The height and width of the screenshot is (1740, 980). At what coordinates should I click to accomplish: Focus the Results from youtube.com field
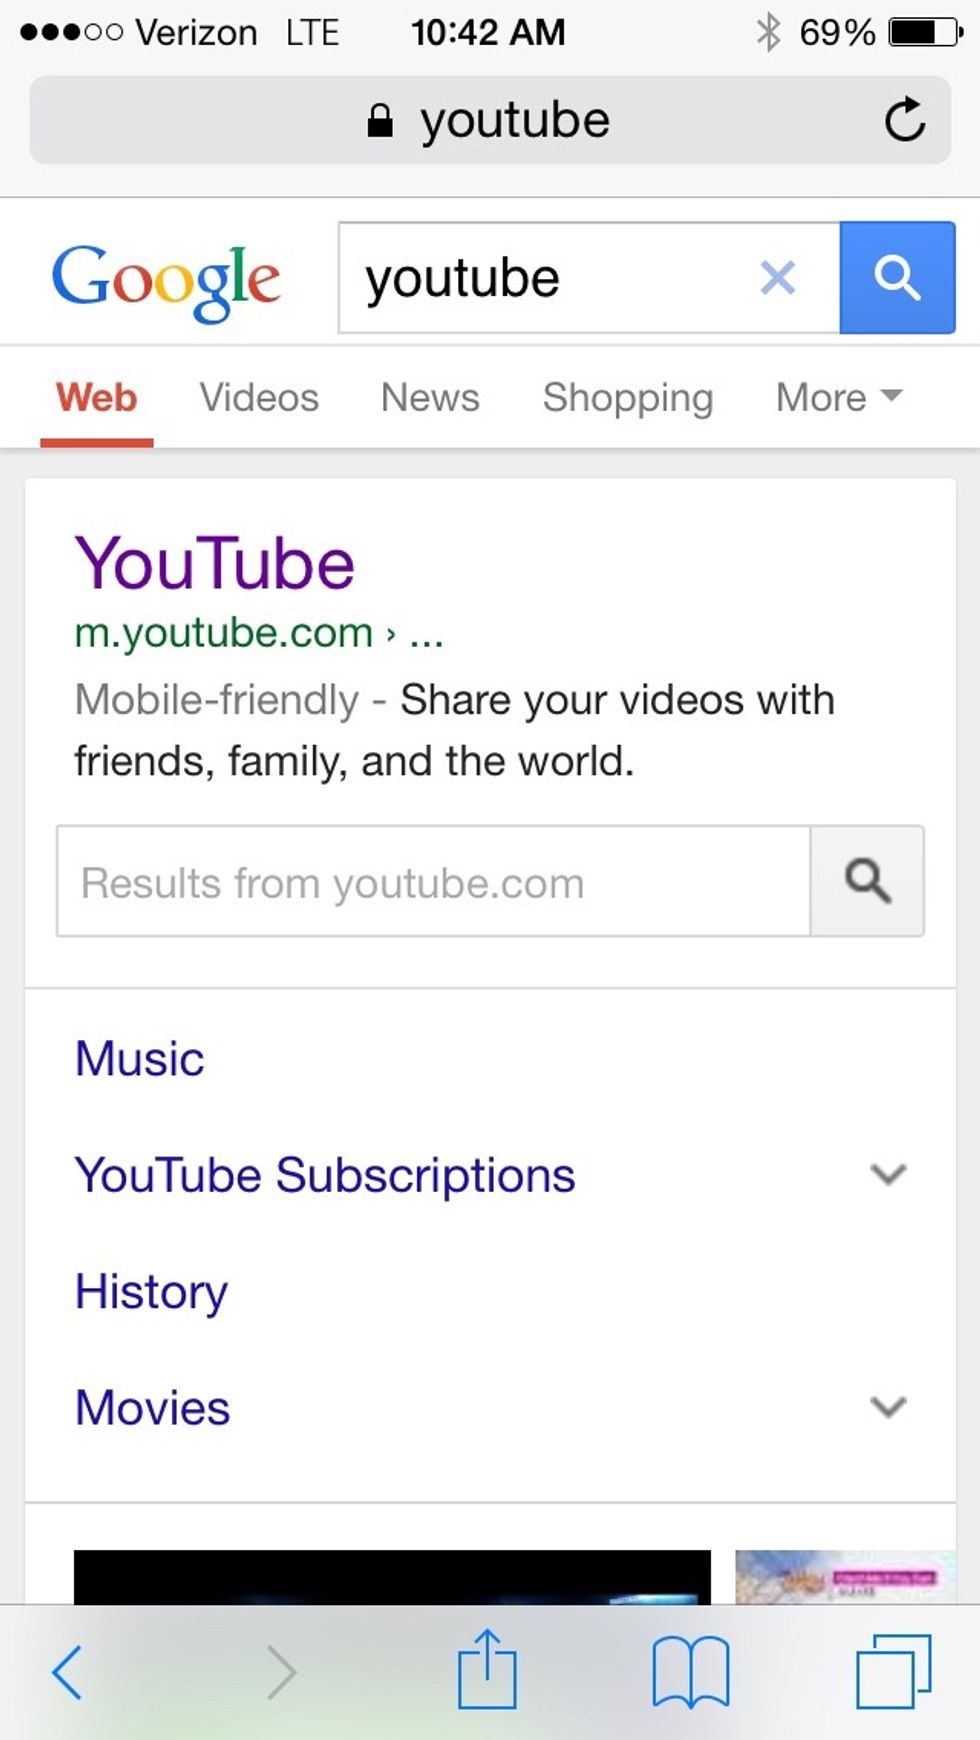[x=432, y=882]
